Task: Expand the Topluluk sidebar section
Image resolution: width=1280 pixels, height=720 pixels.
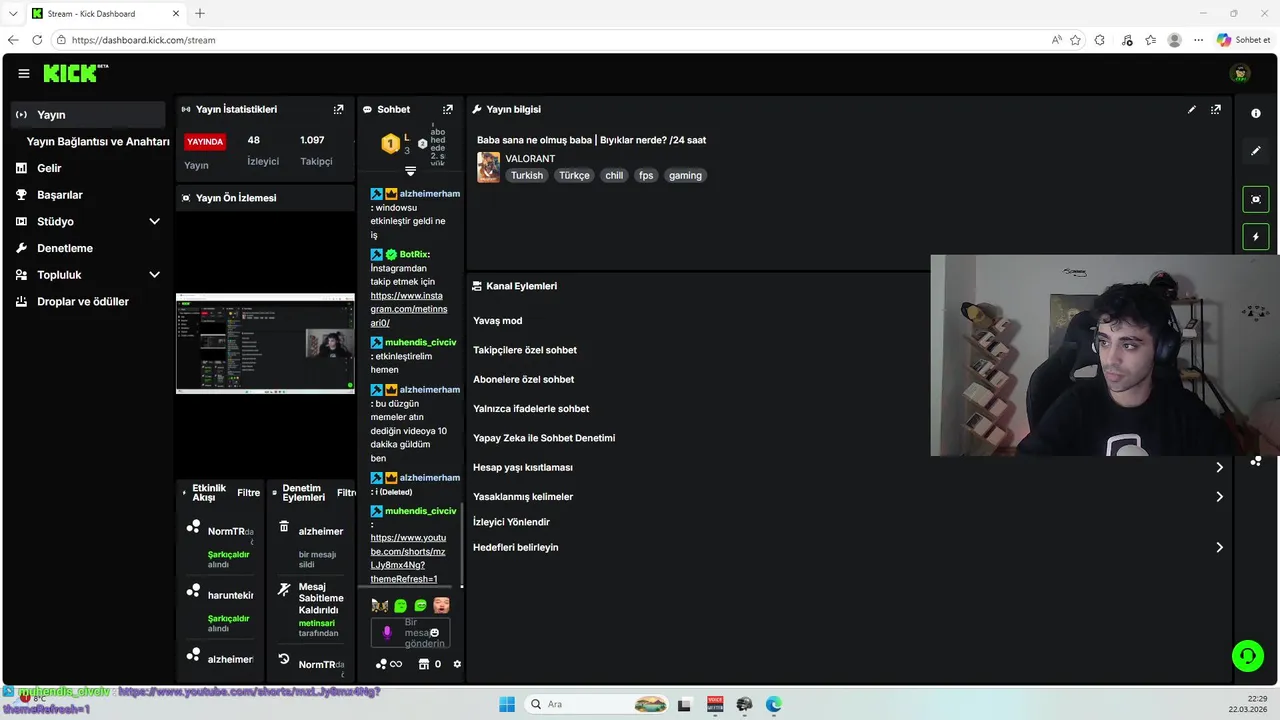Action: (154, 274)
